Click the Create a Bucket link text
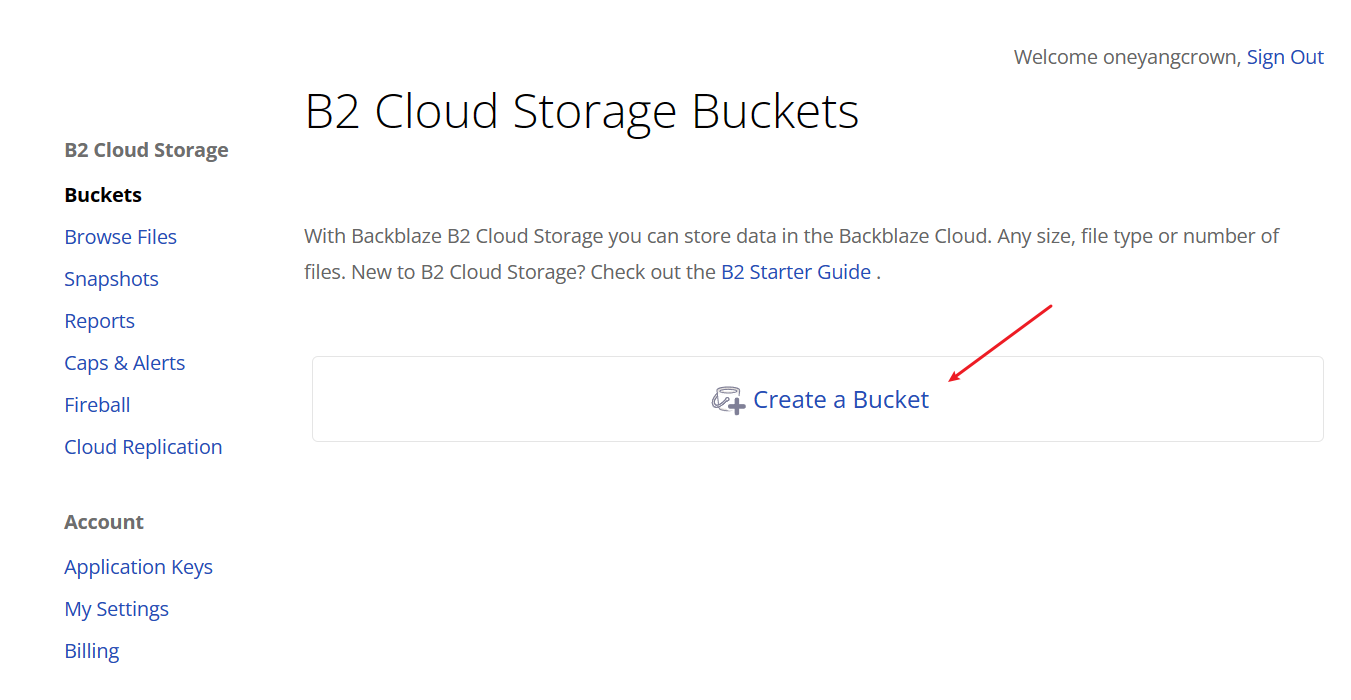1351x700 pixels. click(x=840, y=400)
